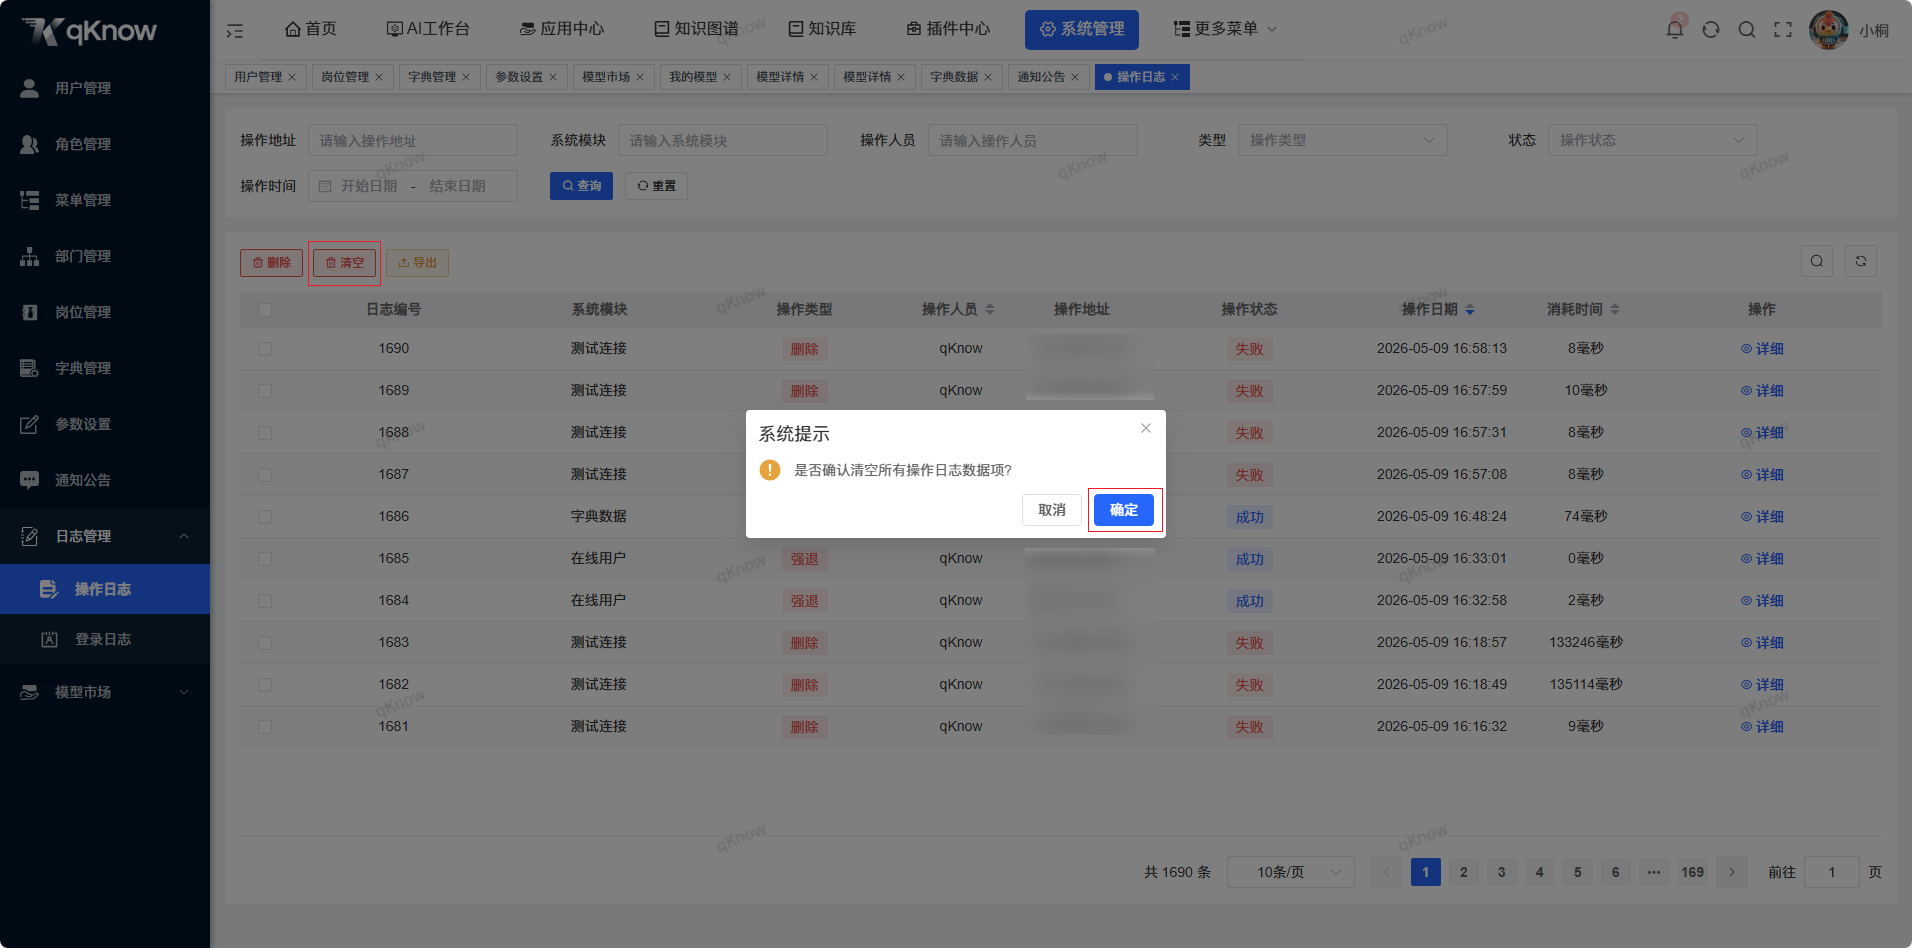Check the row 1689 checkbox
The image size is (1912, 948).
click(x=265, y=391)
